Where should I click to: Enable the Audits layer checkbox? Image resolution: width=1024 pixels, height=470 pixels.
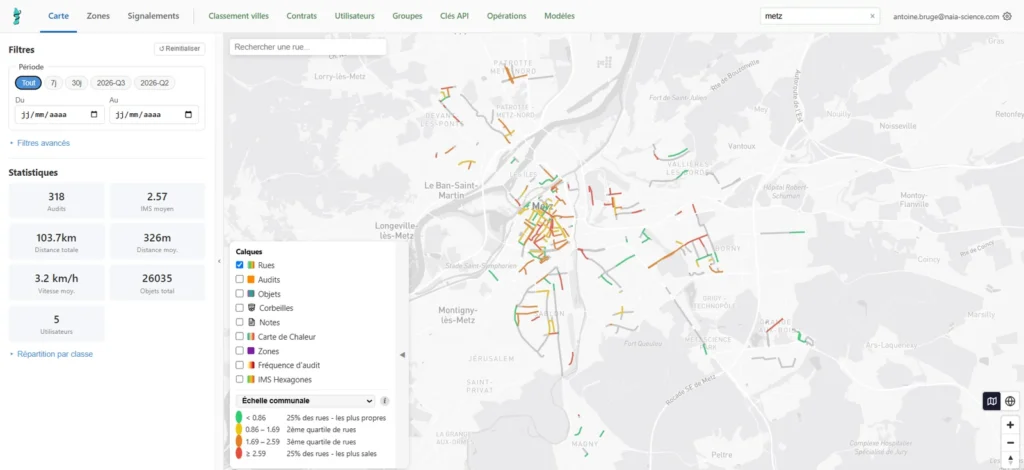(x=240, y=279)
